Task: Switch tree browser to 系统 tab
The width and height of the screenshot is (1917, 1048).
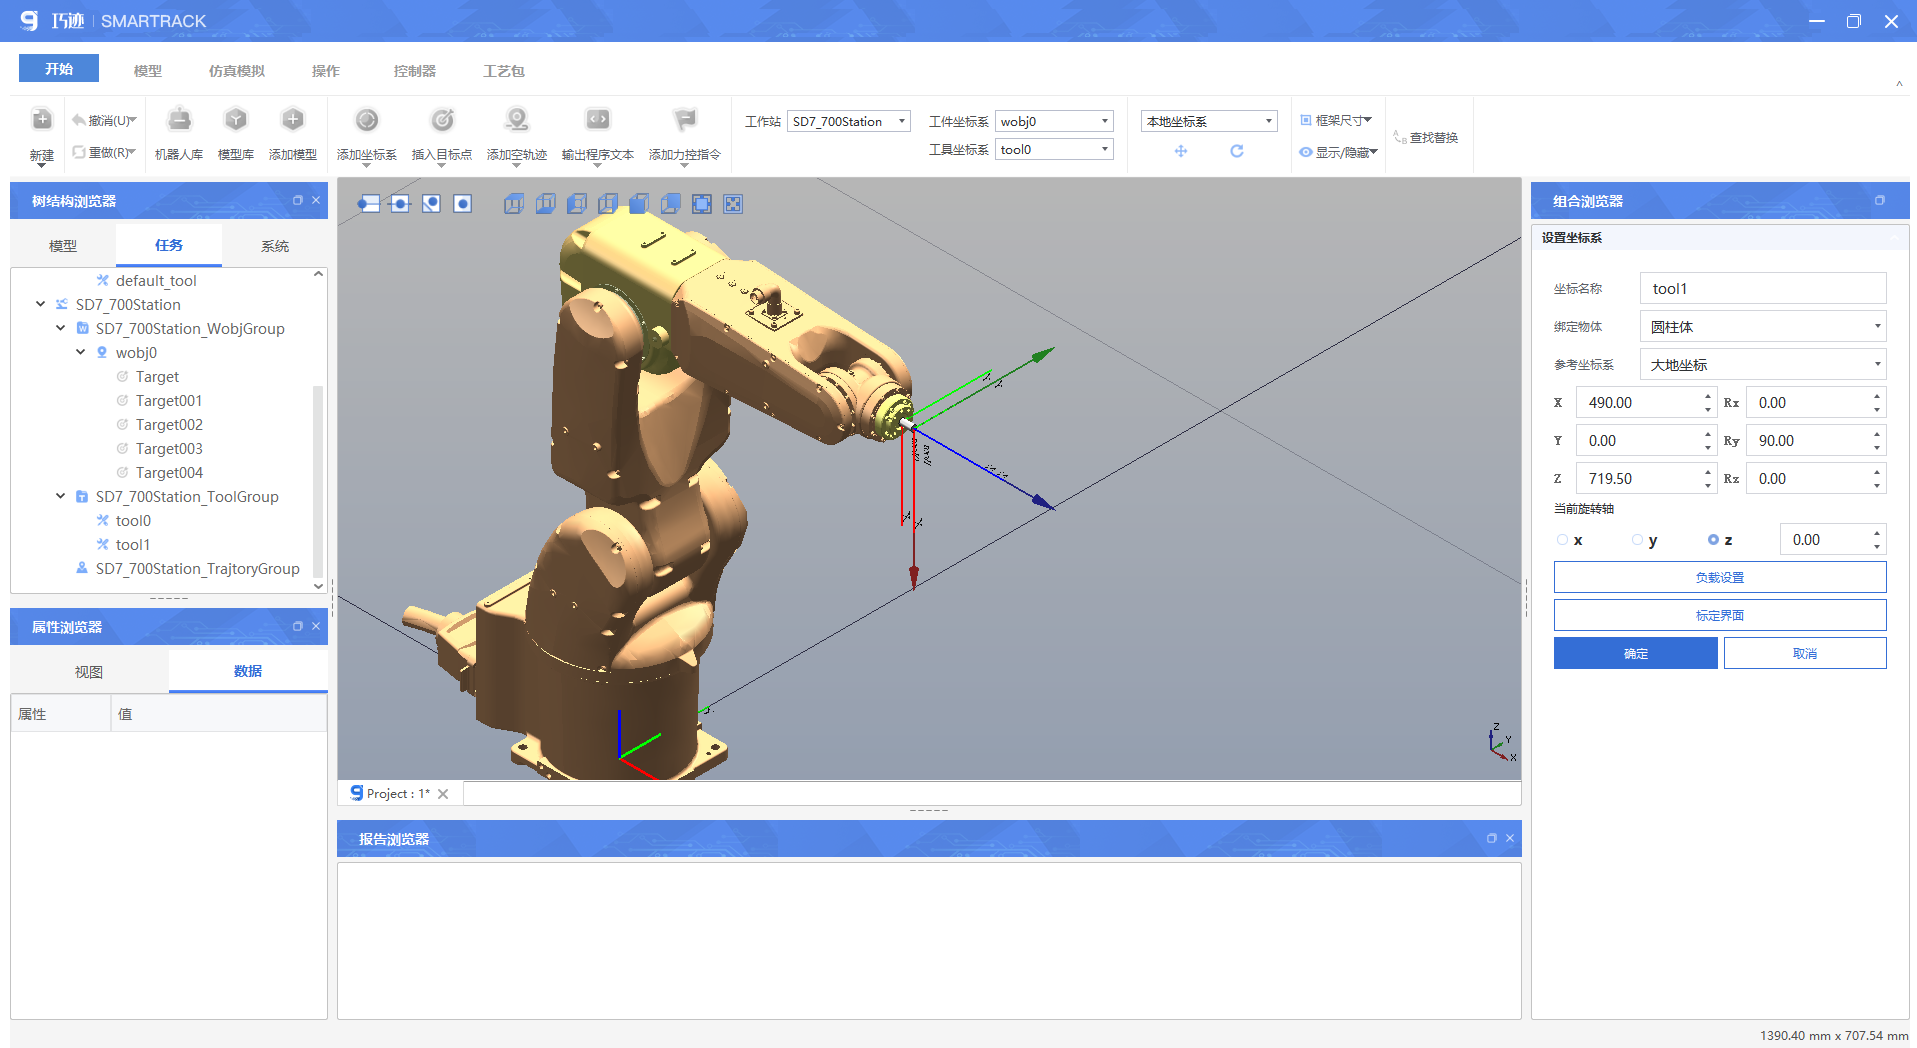Action: coord(275,246)
